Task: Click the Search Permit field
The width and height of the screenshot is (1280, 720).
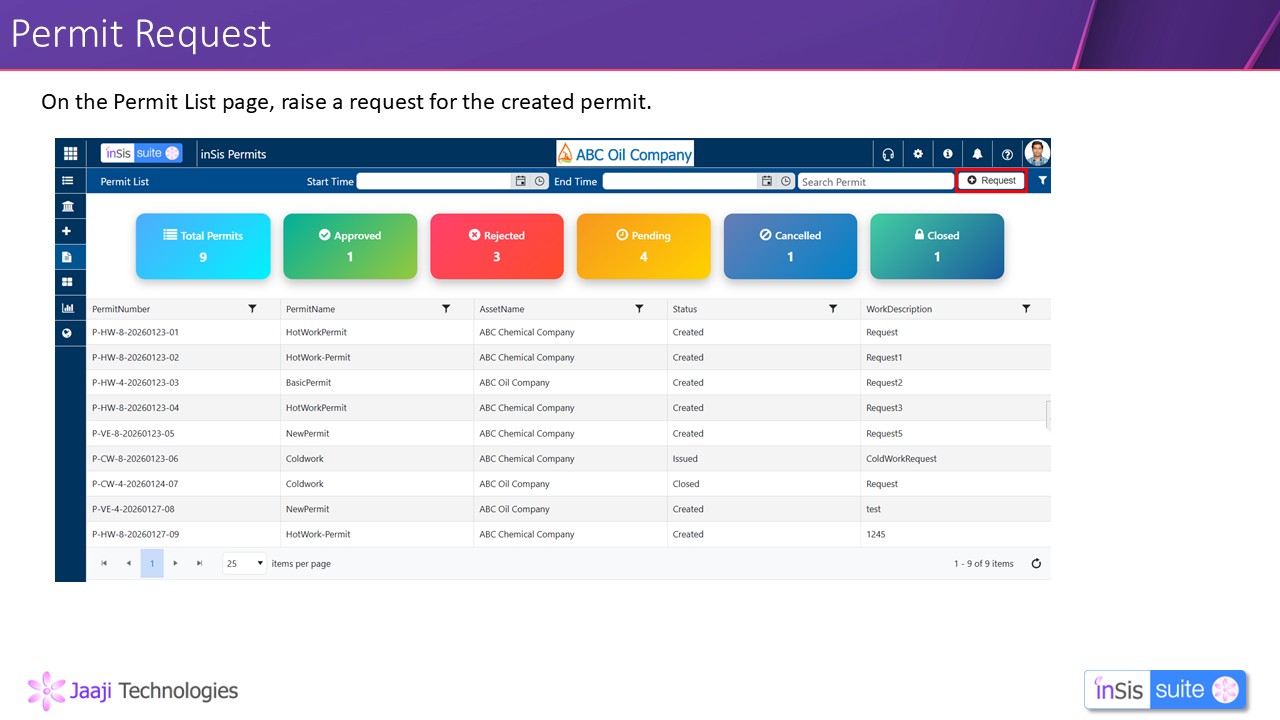Action: coord(875,182)
